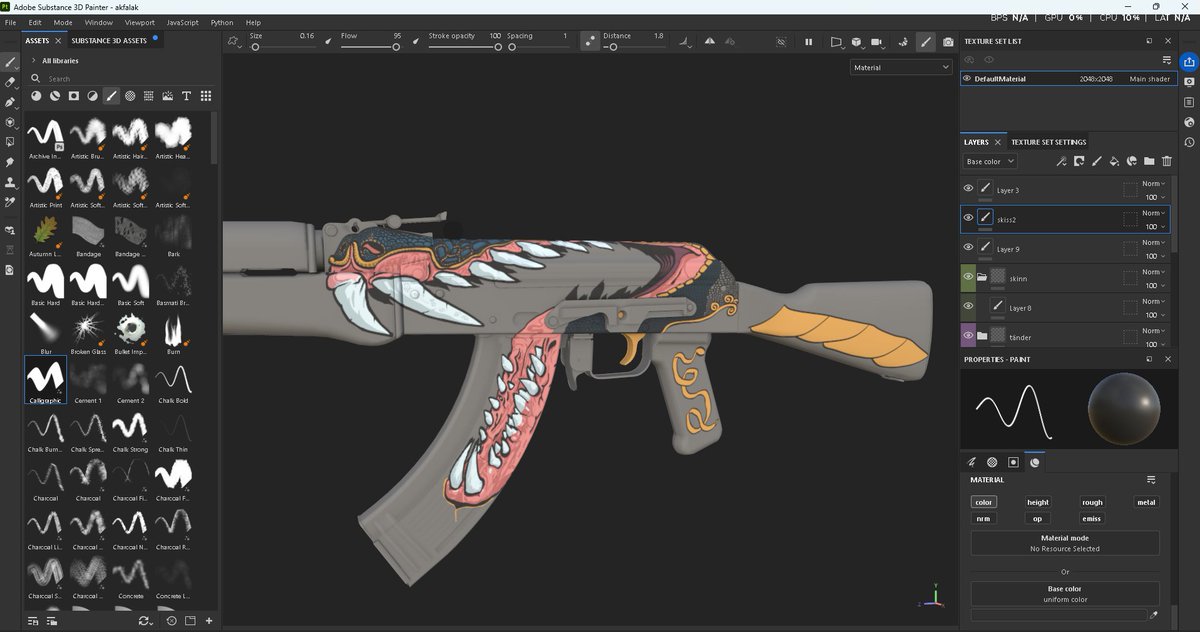Select the Material picker eyedropper tool
This screenshot has height=632, width=1200.
click(x=10, y=202)
